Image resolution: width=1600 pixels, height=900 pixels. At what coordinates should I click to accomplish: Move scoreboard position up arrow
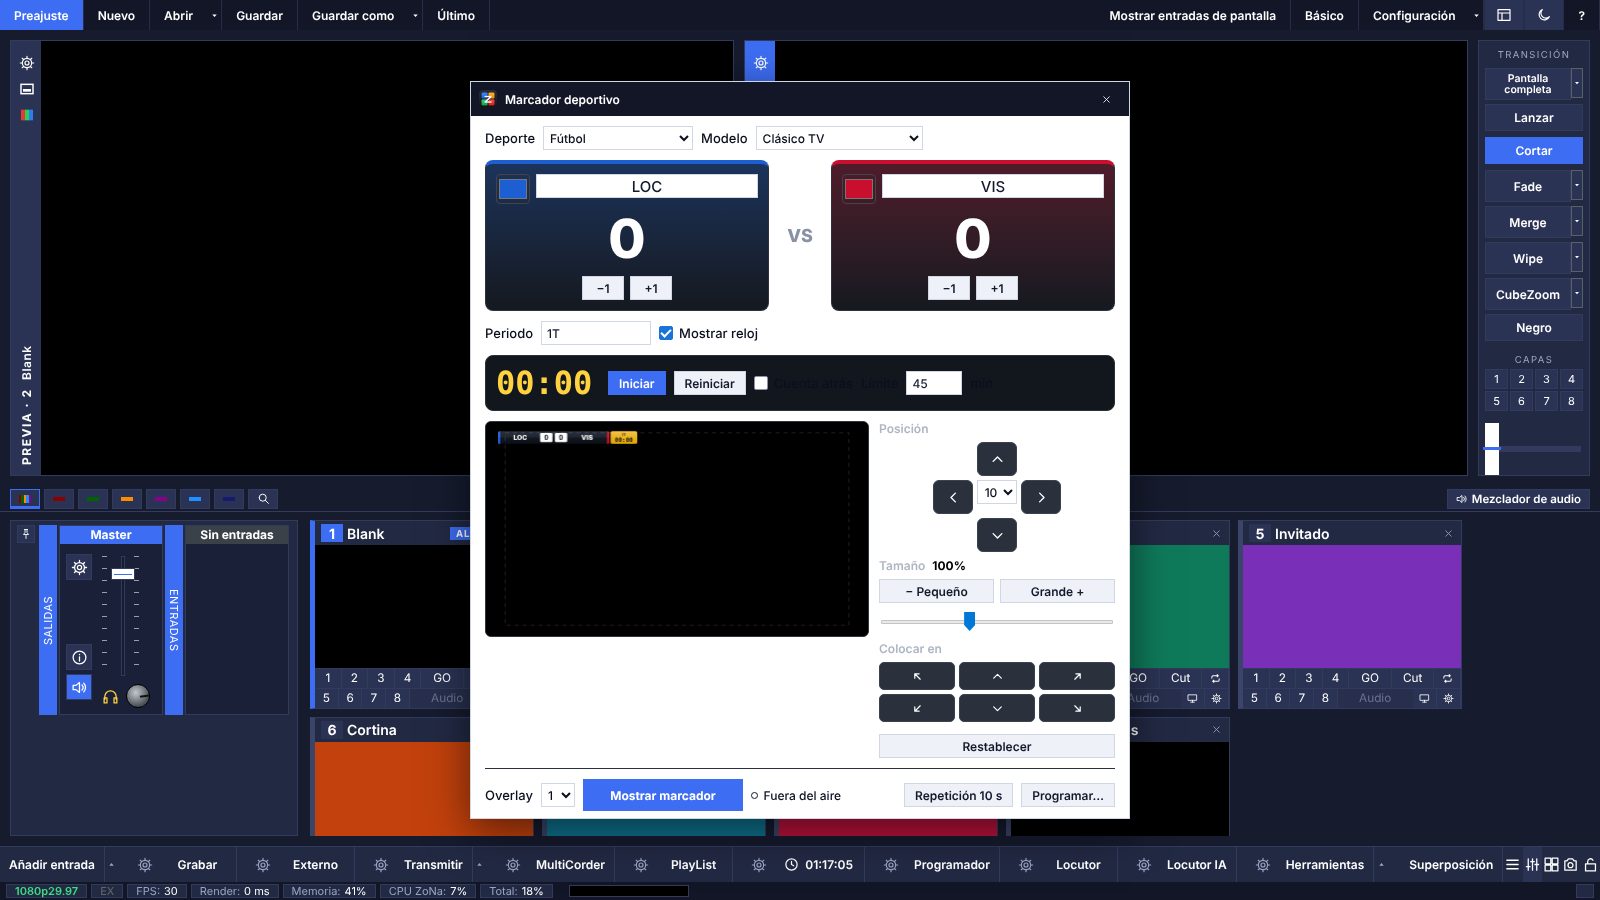(x=997, y=459)
